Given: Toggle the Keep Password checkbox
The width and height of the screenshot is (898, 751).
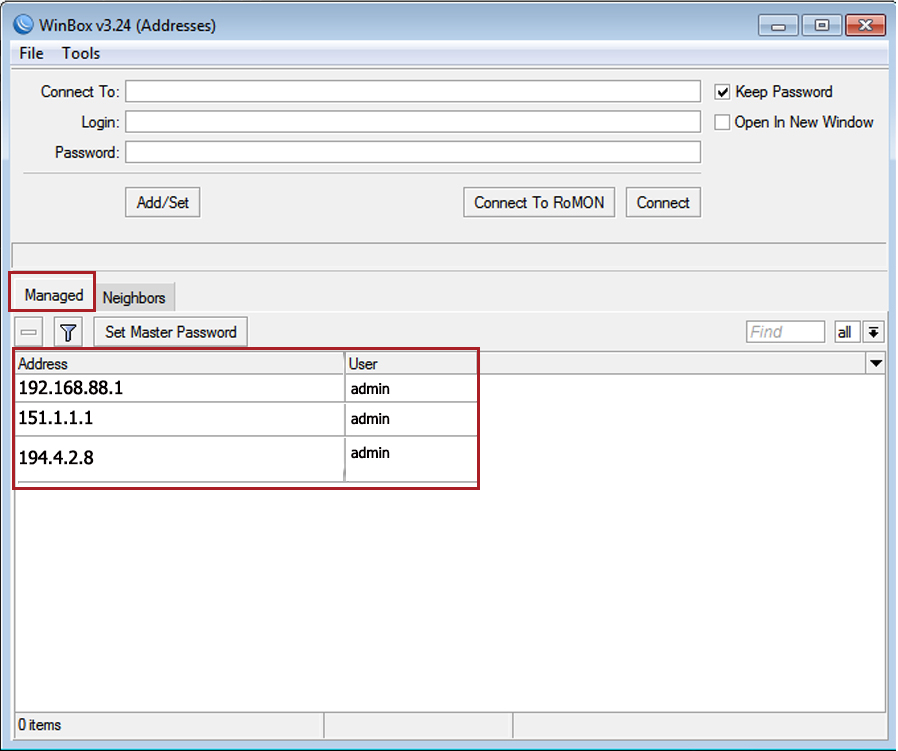Looking at the screenshot, I should pyautogui.click(x=723, y=92).
